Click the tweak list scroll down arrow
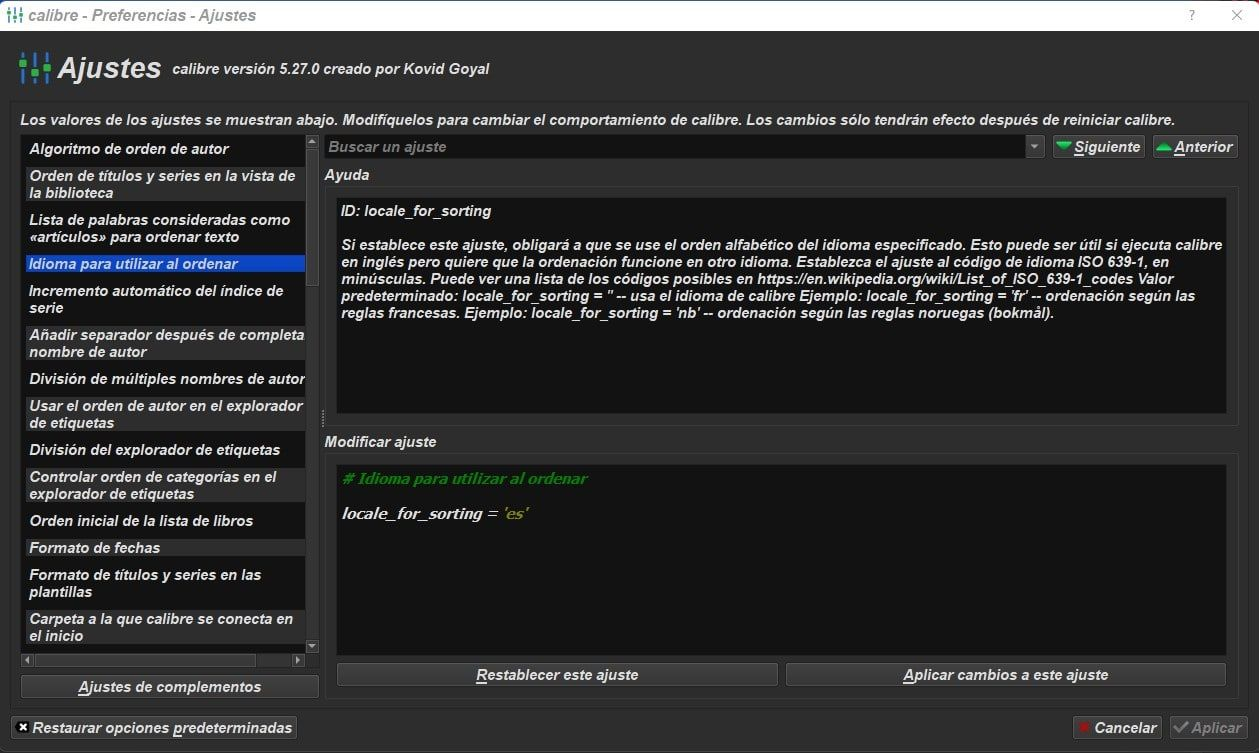 [x=312, y=647]
